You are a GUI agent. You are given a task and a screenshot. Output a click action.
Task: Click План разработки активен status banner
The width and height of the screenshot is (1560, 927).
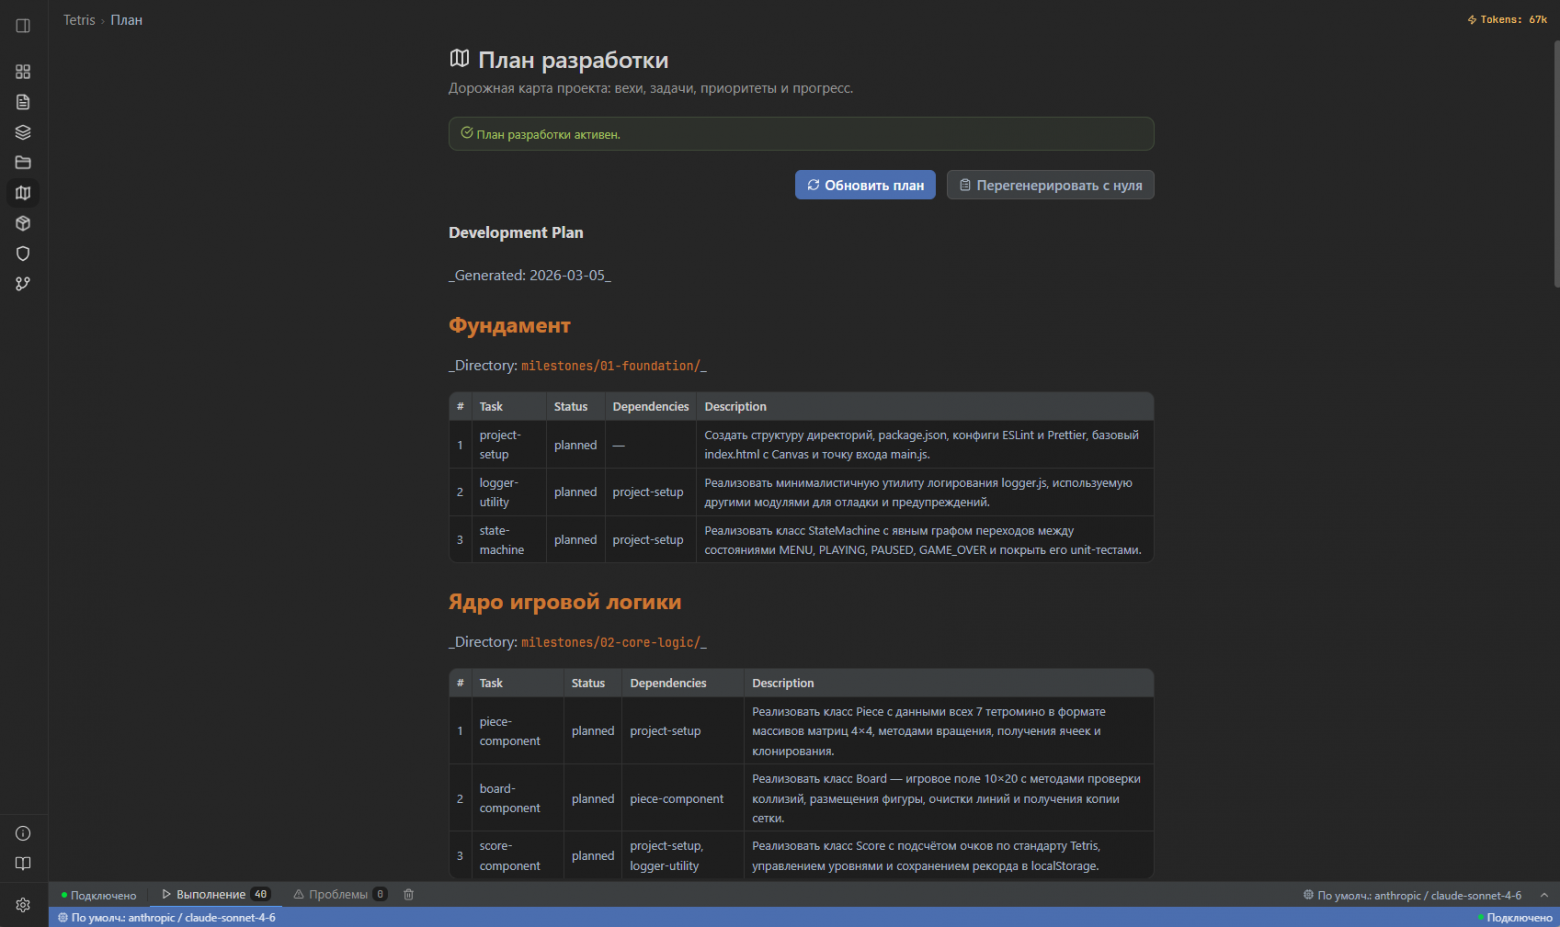[x=801, y=134]
